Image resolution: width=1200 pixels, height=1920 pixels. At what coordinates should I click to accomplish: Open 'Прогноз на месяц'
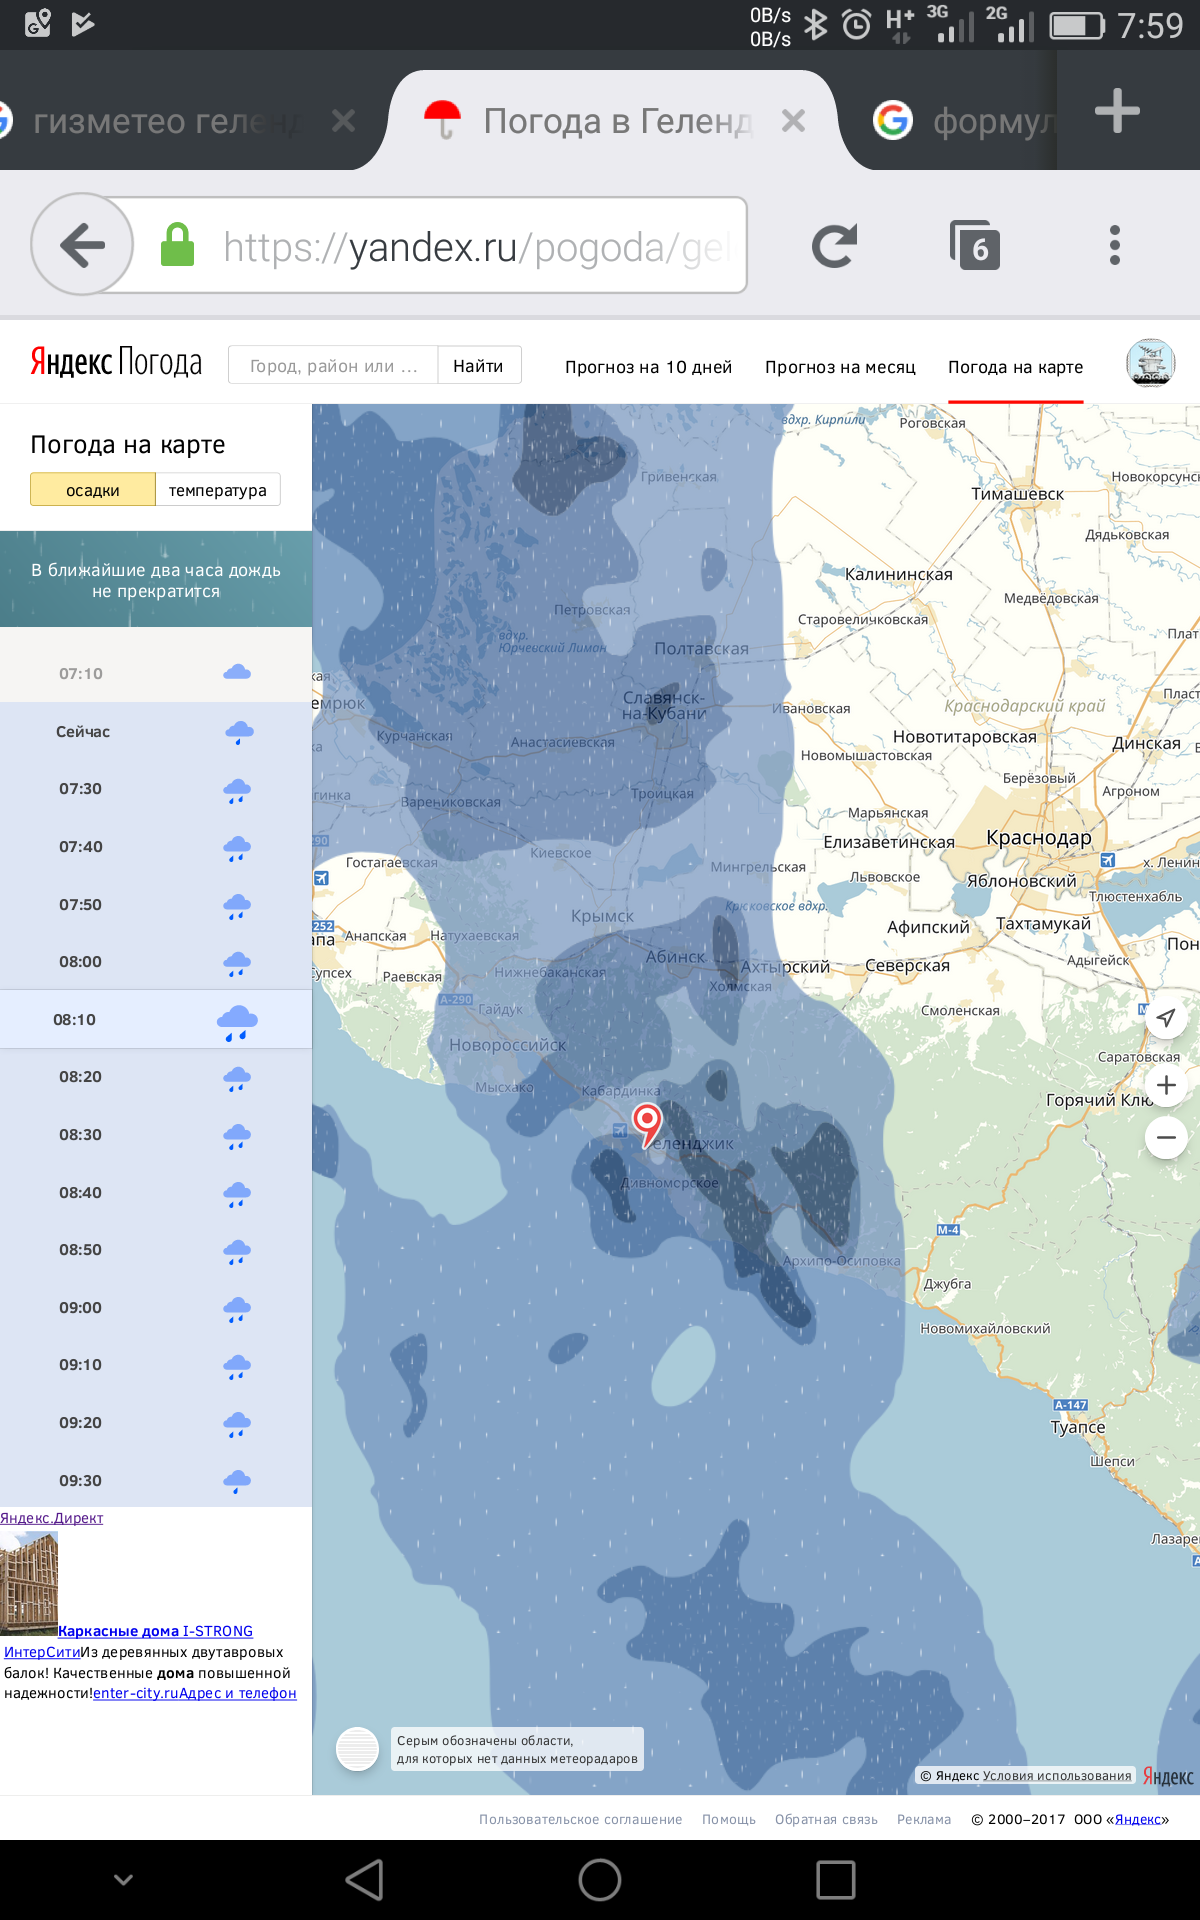(x=840, y=367)
